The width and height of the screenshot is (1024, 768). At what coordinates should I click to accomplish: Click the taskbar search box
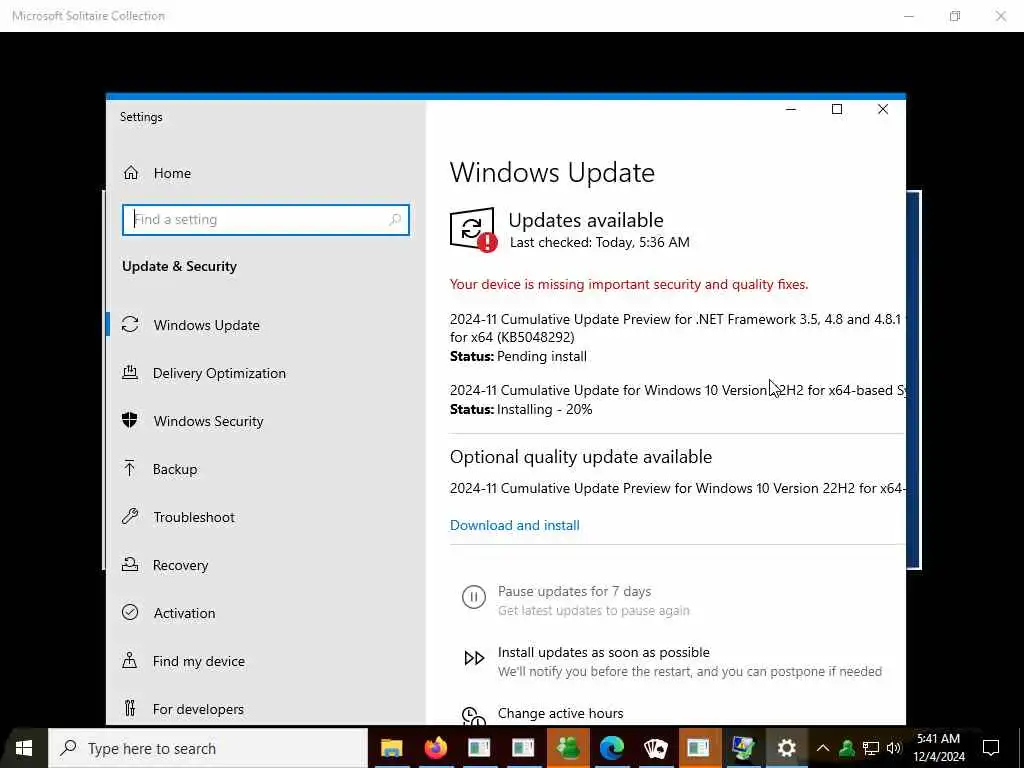pyautogui.click(x=208, y=748)
